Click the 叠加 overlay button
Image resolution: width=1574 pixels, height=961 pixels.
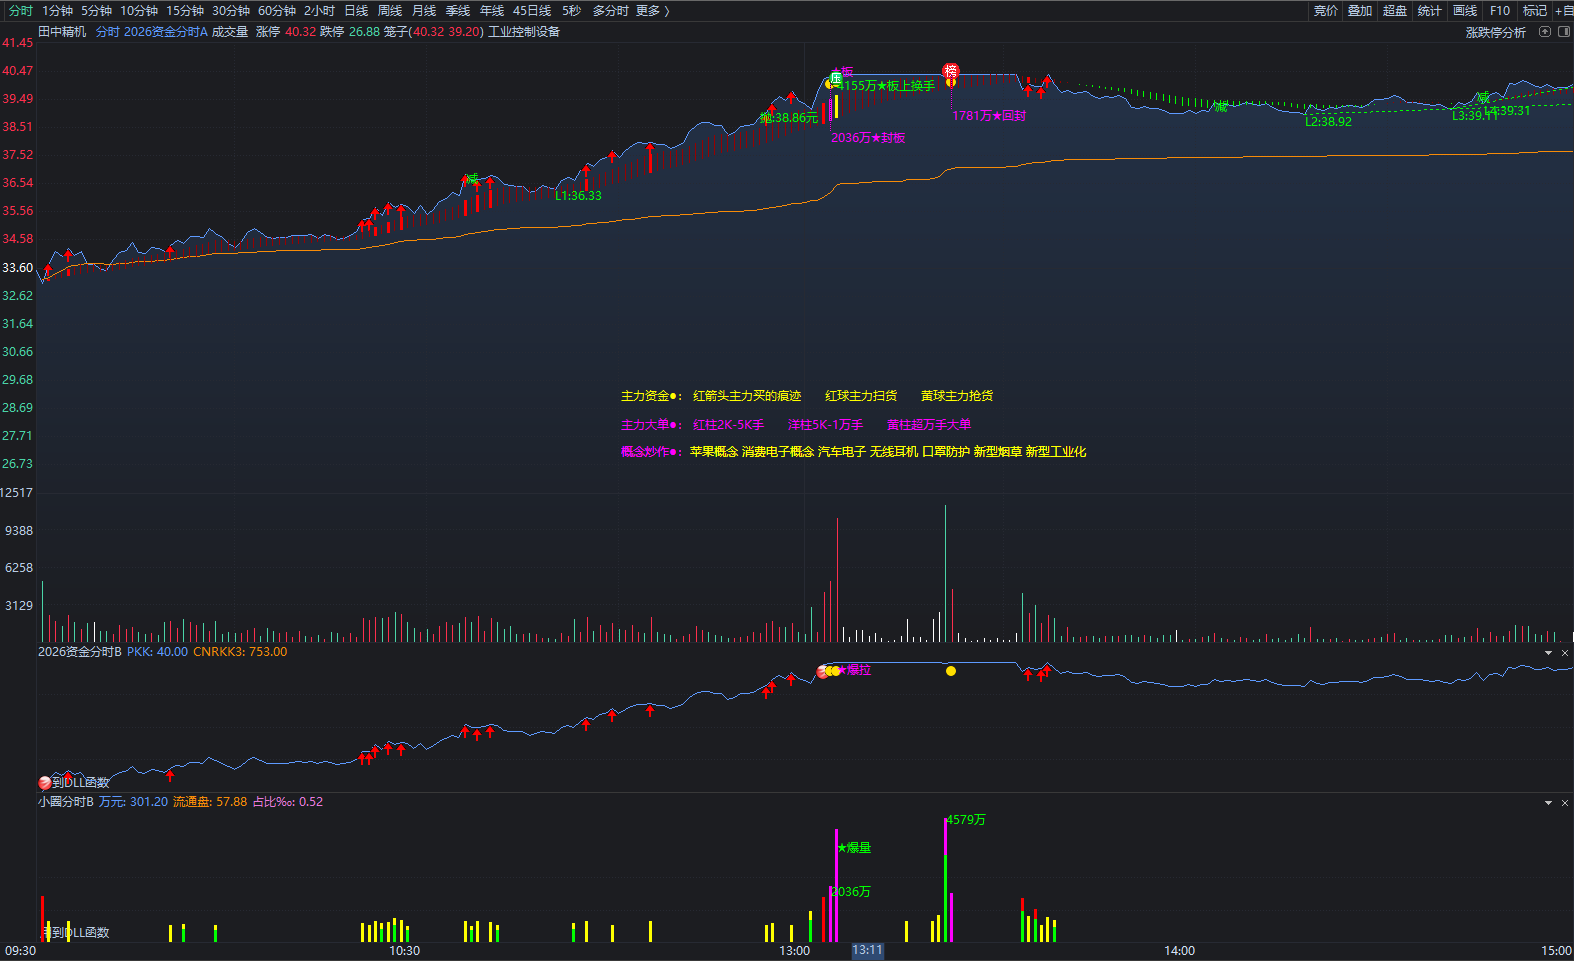tap(1360, 11)
